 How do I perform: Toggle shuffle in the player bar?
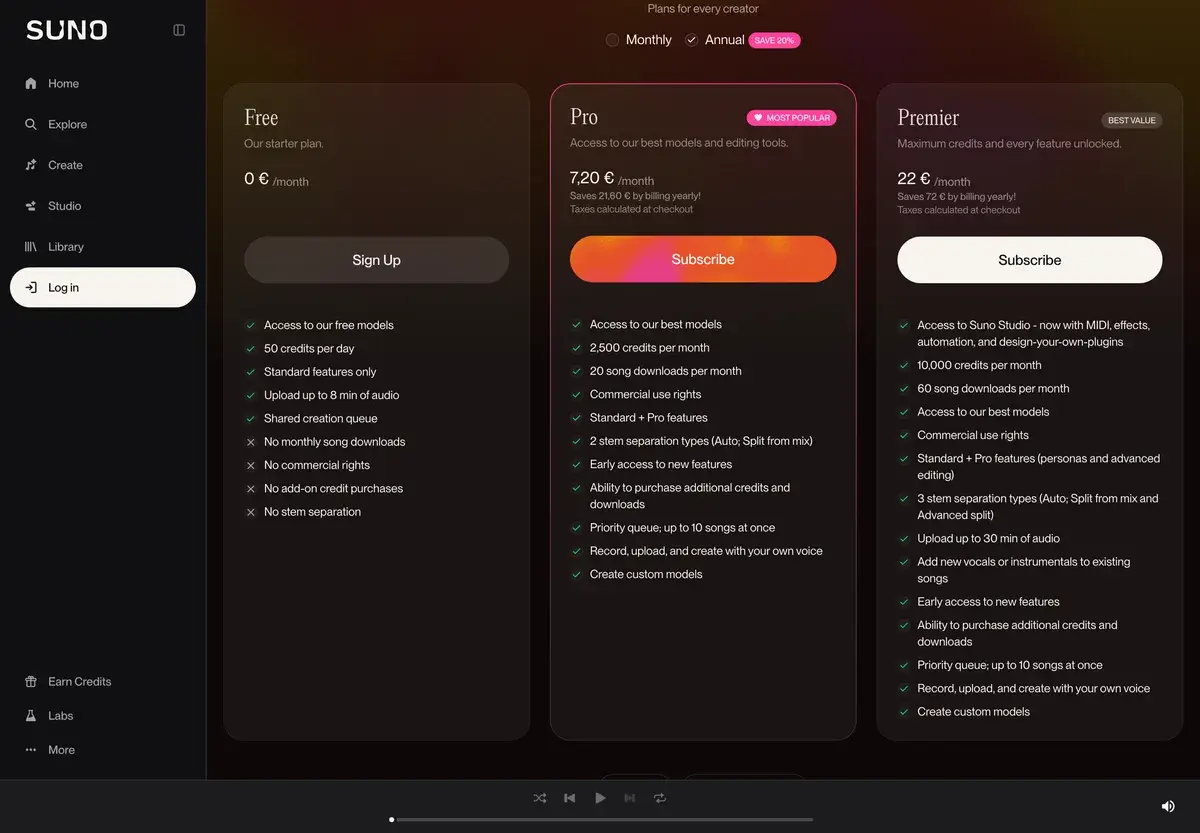click(x=540, y=798)
